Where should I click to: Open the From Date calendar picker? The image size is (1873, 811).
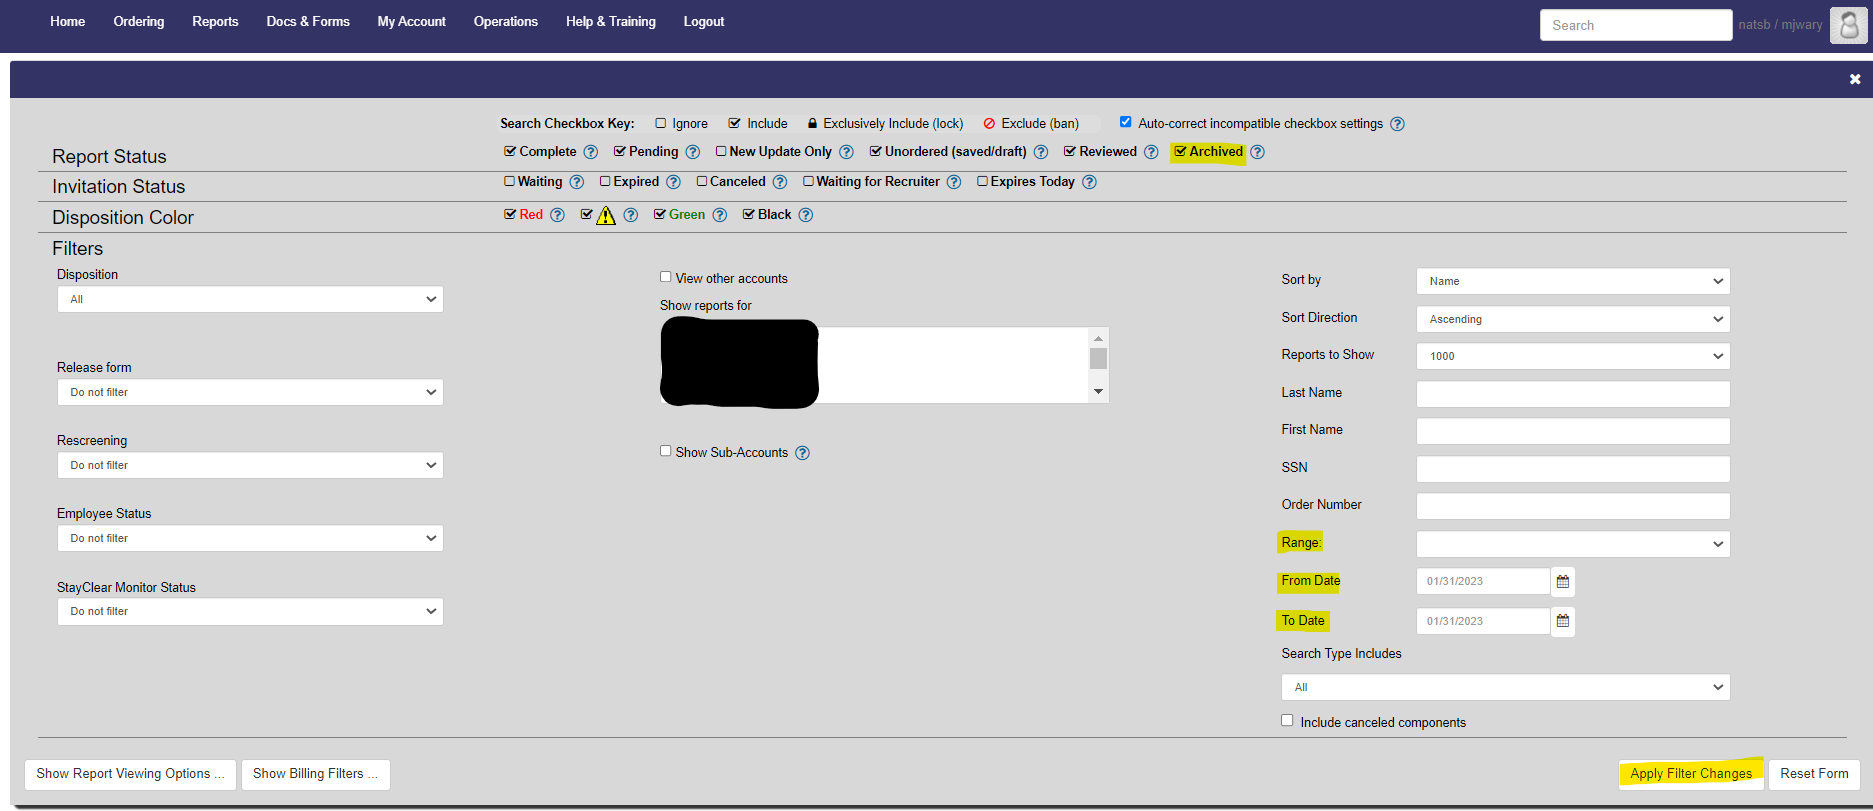1563,581
